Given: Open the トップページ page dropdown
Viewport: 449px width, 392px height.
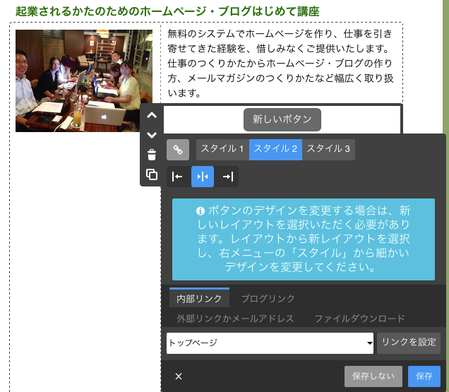Looking at the screenshot, I should (x=270, y=343).
